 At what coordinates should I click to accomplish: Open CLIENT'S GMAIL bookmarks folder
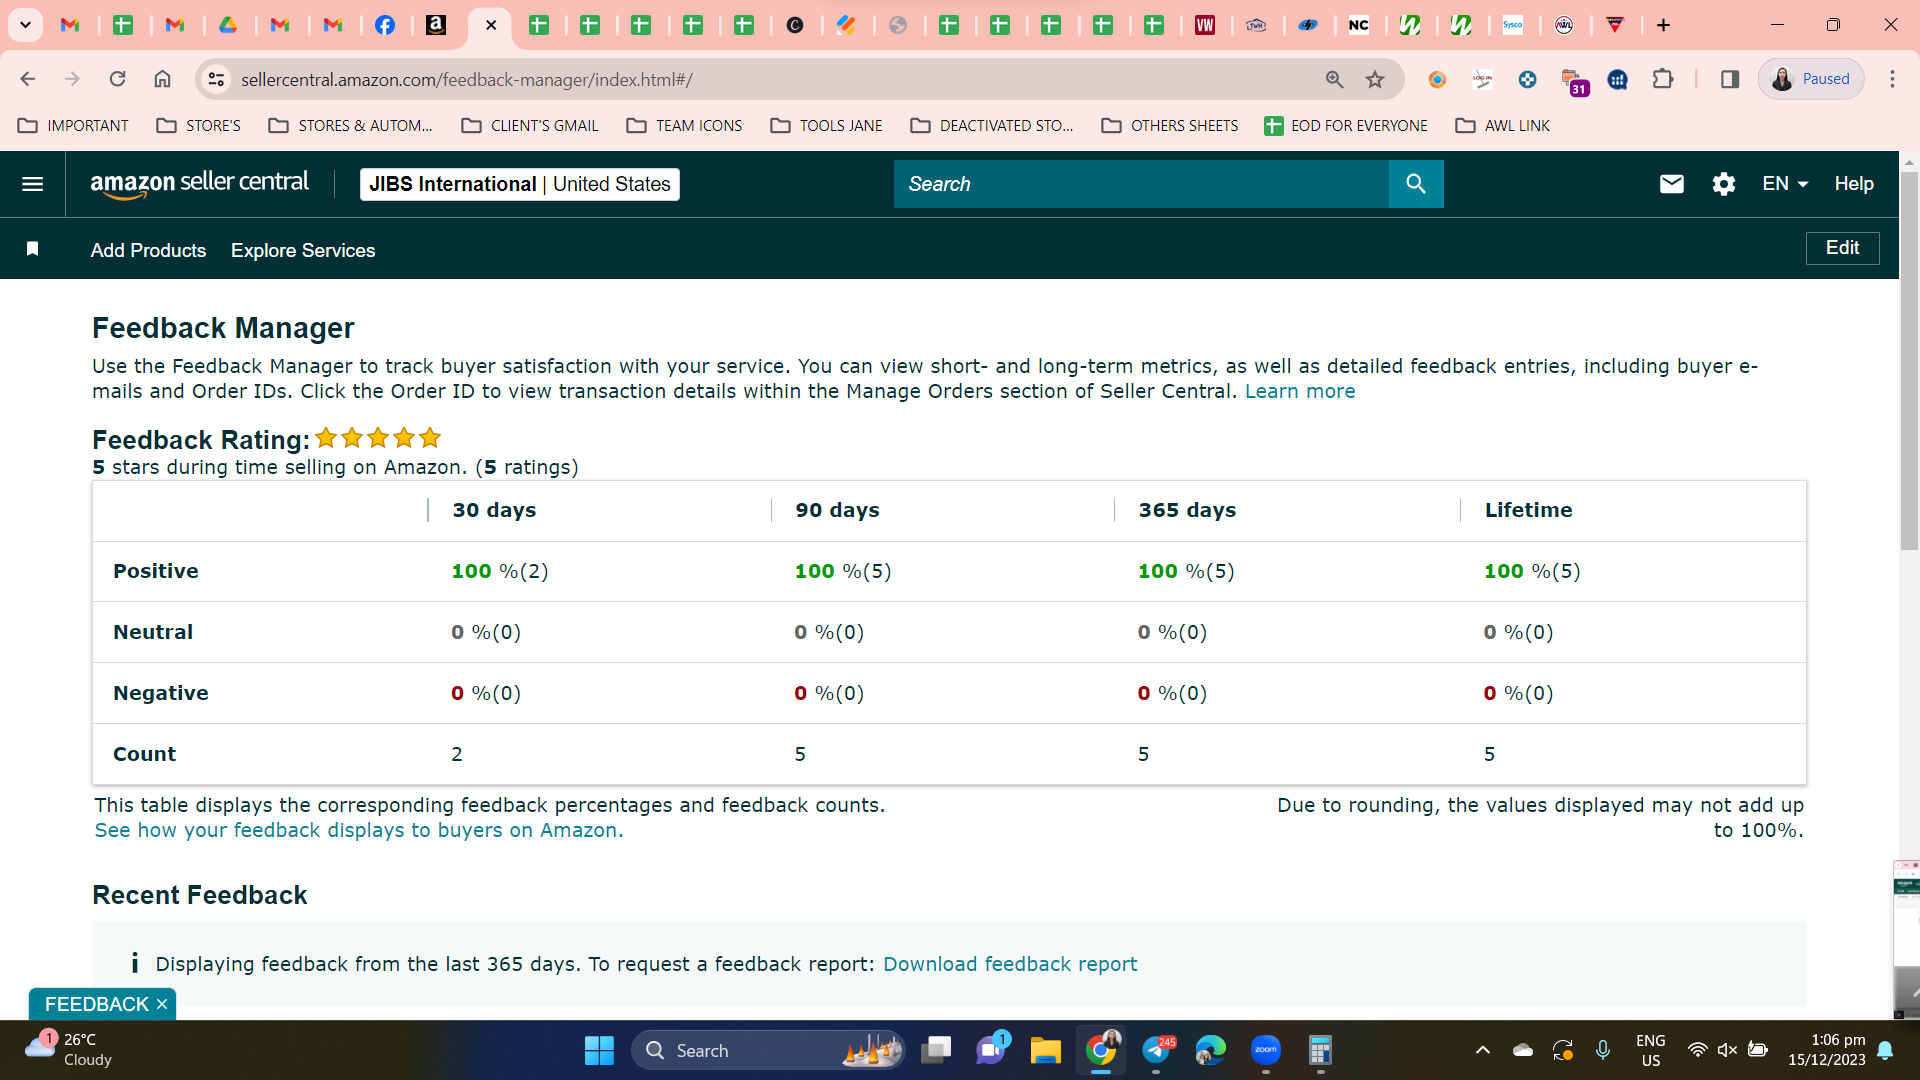(x=530, y=126)
